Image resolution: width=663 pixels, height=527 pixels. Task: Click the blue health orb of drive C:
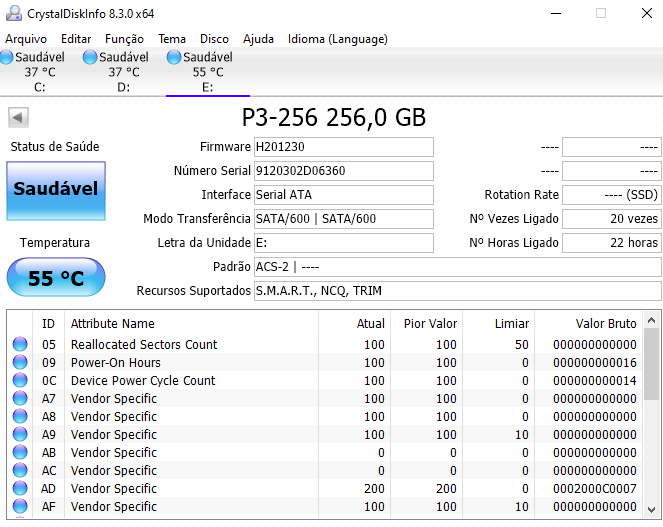(x=6, y=57)
